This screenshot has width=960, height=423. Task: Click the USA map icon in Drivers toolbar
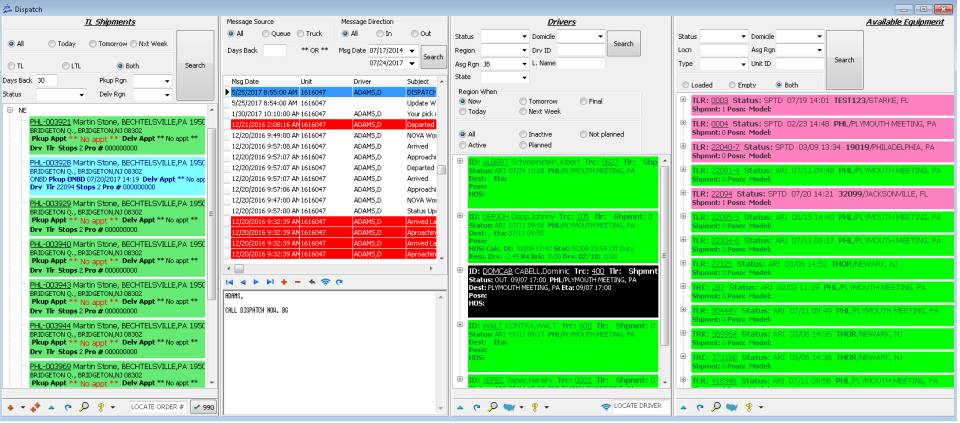coord(509,407)
